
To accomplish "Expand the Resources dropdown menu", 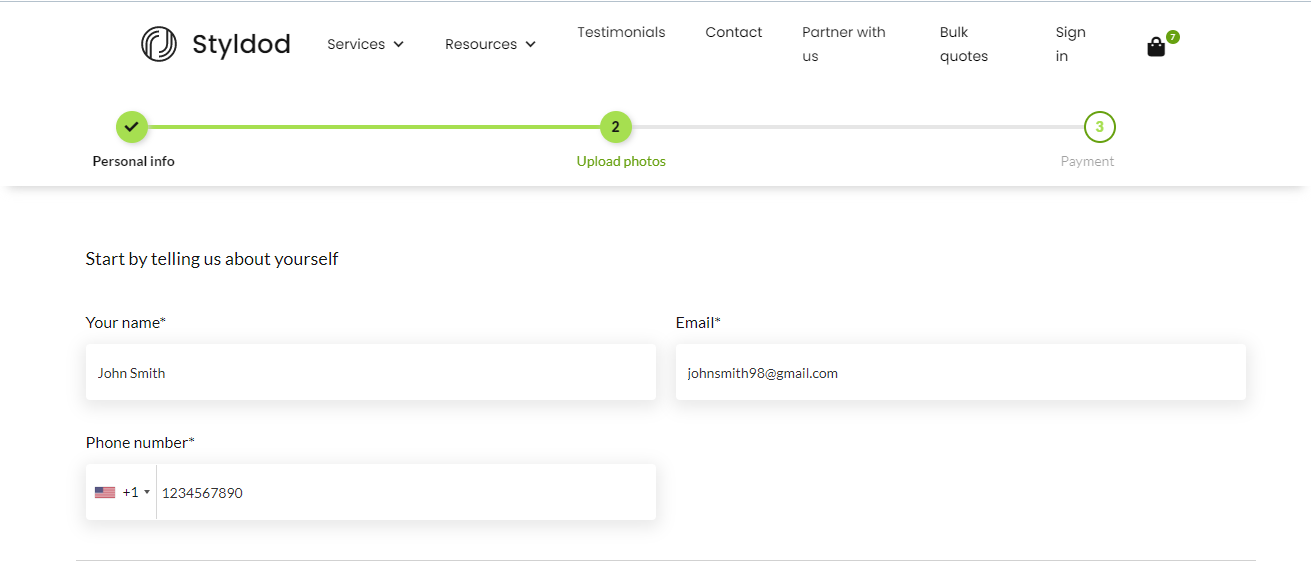I will point(490,44).
